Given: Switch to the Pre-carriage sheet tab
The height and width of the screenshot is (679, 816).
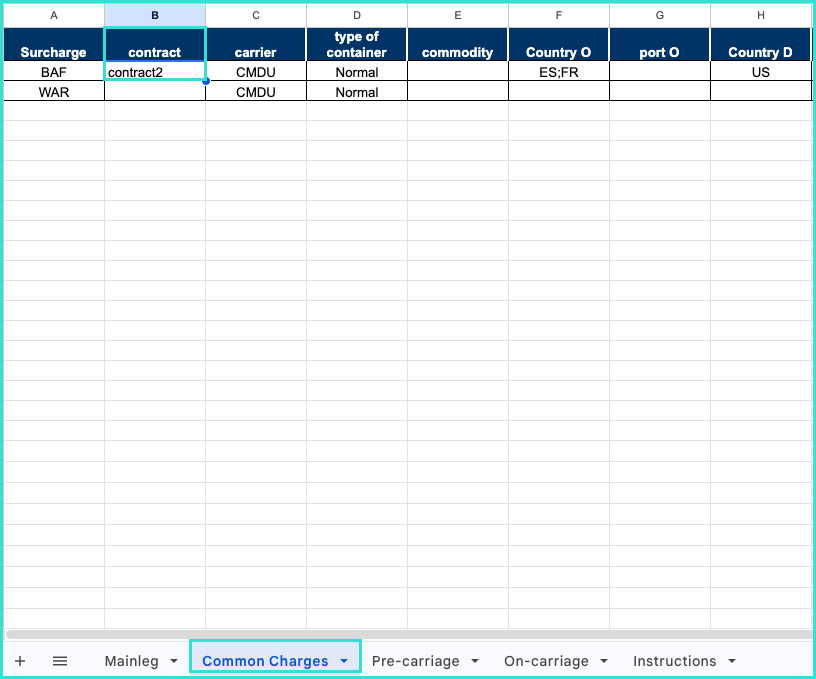Looking at the screenshot, I should pos(415,661).
